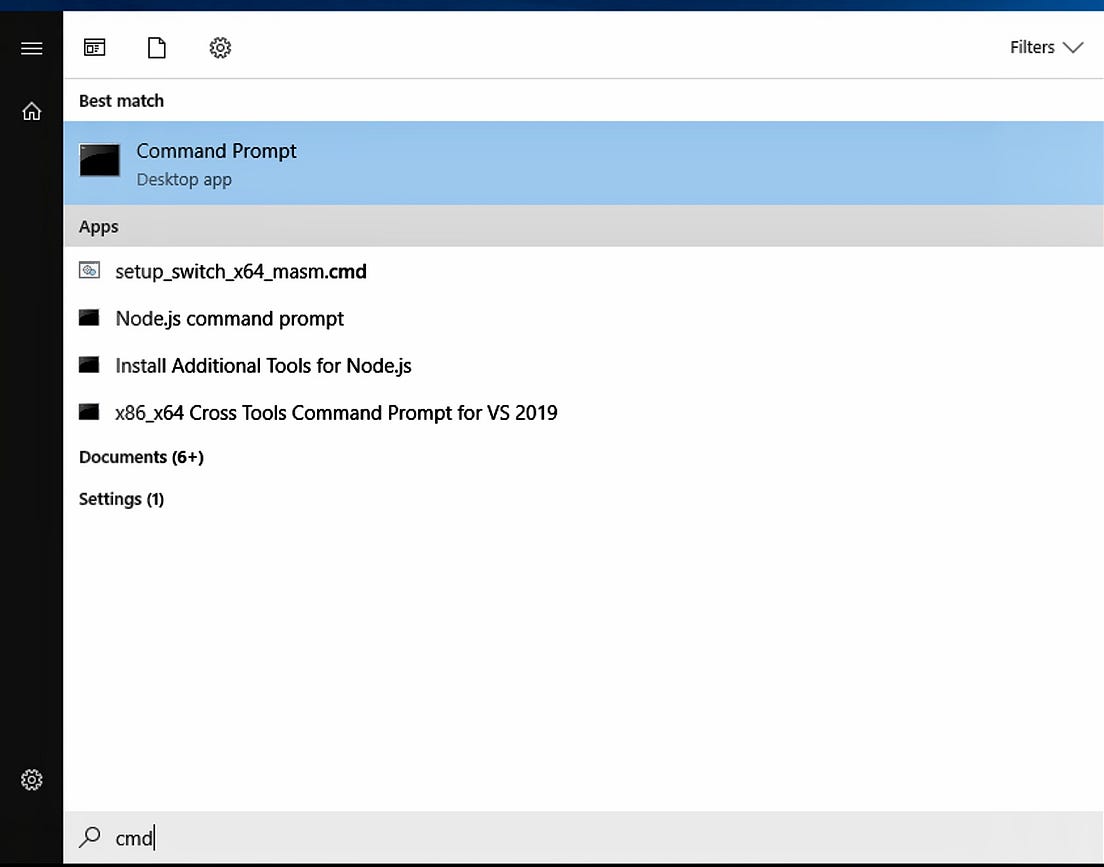Click the Command Prompt app thumbnail icon
The width and height of the screenshot is (1104, 867).
pyautogui.click(x=99, y=161)
